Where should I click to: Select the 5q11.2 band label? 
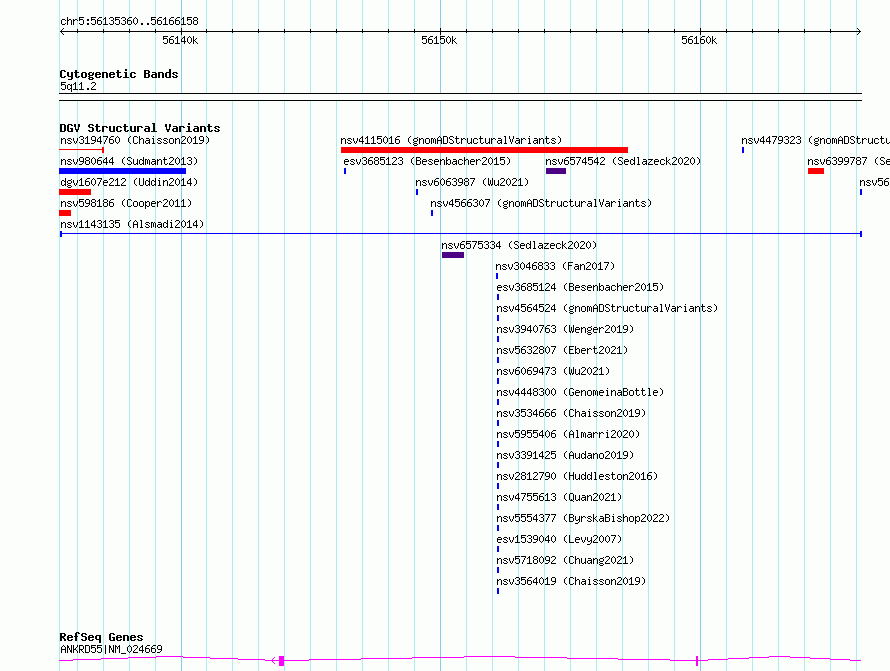click(78, 86)
